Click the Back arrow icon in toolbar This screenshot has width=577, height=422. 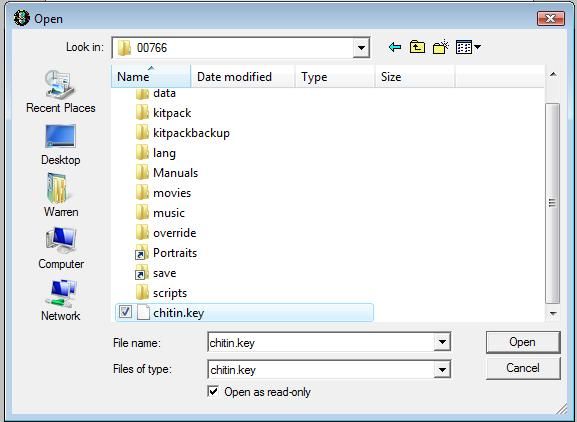tap(394, 47)
